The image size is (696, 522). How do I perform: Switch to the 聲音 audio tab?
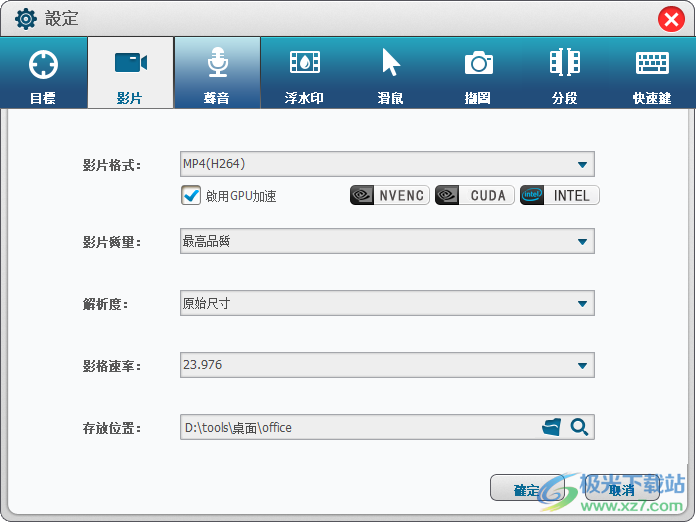[217, 73]
